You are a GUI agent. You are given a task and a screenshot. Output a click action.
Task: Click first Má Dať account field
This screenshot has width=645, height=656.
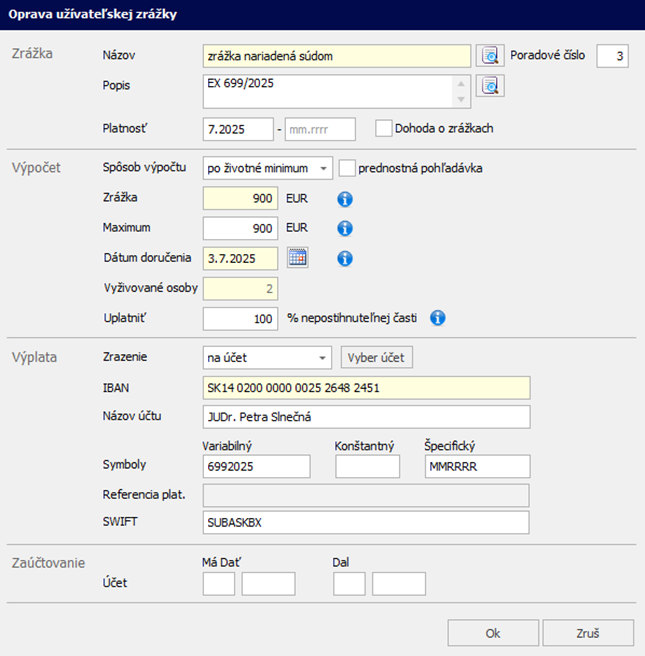point(219,584)
